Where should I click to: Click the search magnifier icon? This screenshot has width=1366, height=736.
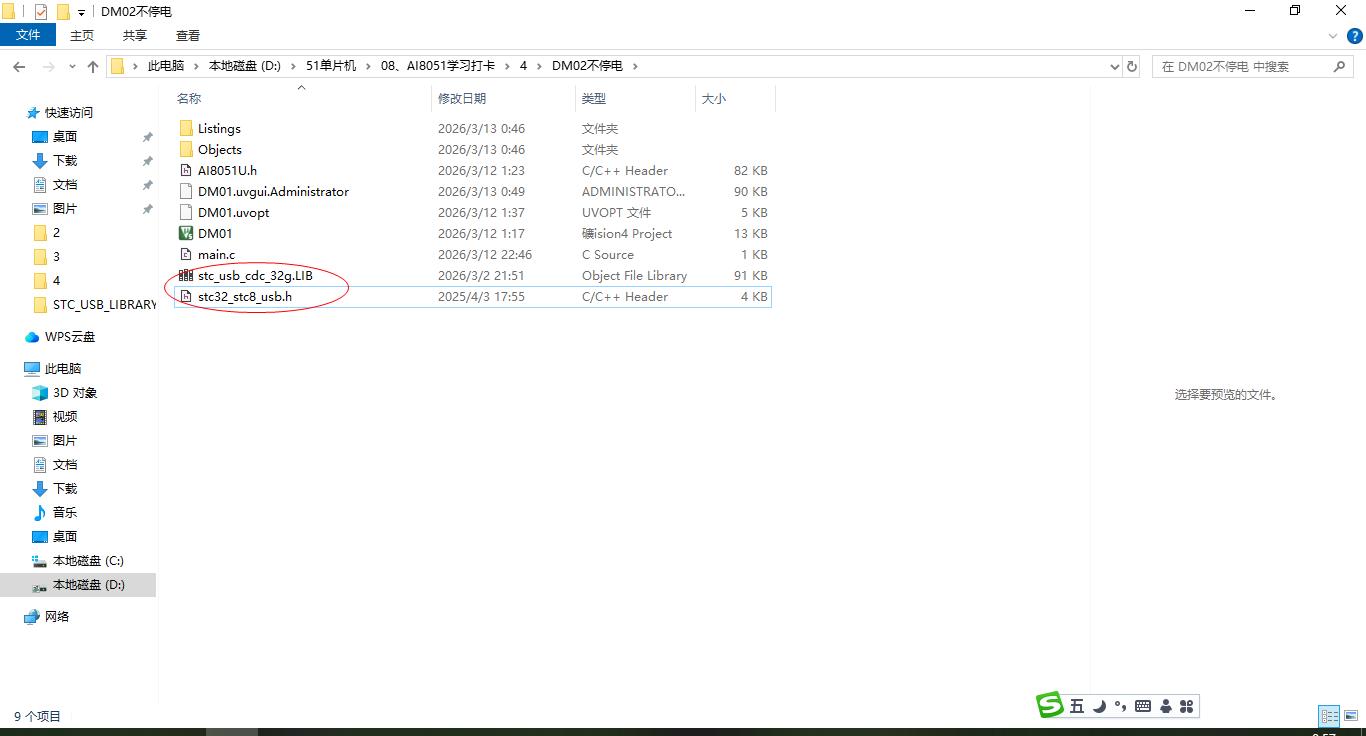coord(1340,66)
